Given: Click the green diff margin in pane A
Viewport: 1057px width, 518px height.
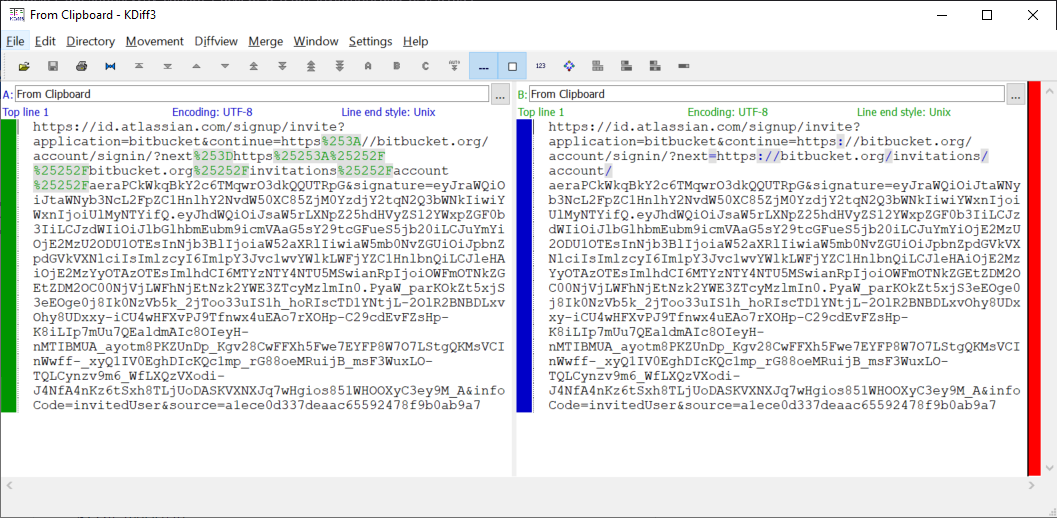Looking at the screenshot, I should tap(8, 265).
